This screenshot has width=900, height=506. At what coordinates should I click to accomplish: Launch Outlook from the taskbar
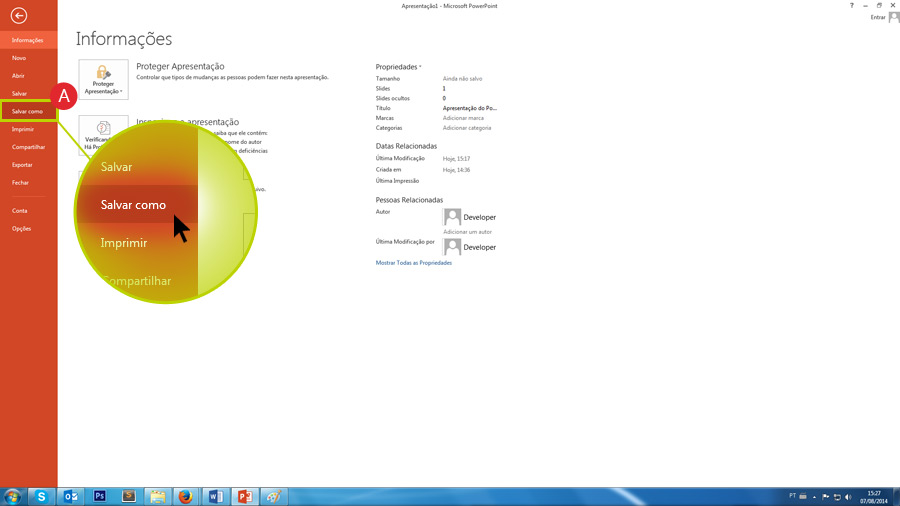[72, 496]
